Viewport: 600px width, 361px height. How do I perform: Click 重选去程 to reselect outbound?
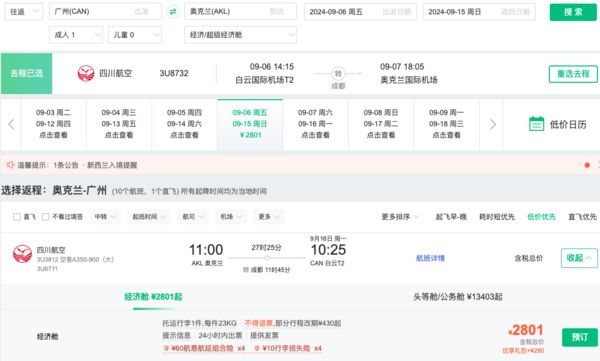coord(573,74)
